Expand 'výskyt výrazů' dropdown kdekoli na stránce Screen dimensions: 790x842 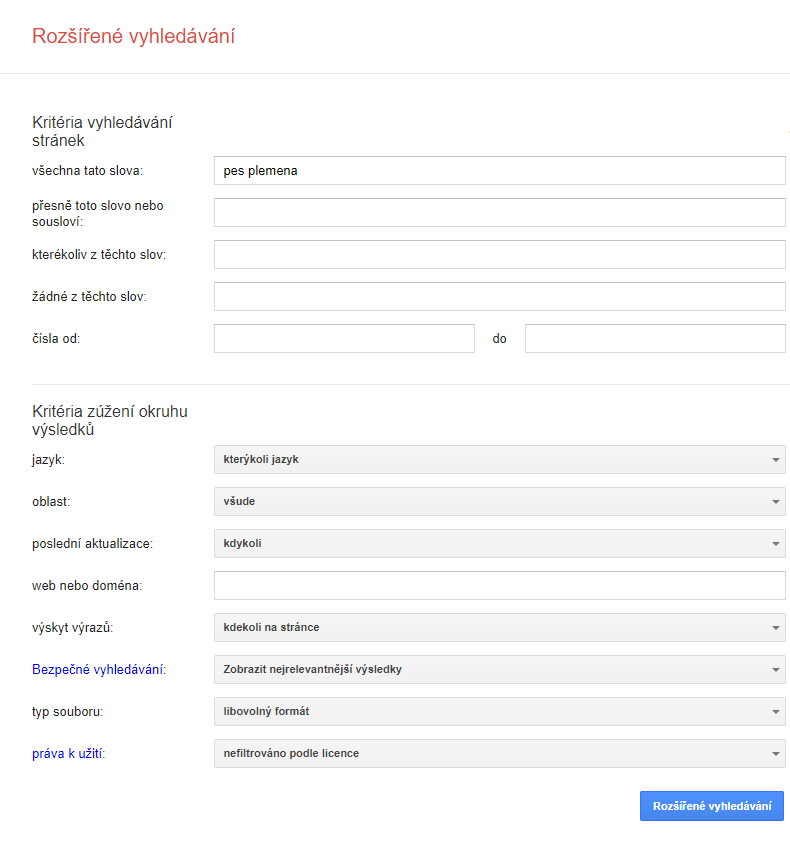[499, 627]
